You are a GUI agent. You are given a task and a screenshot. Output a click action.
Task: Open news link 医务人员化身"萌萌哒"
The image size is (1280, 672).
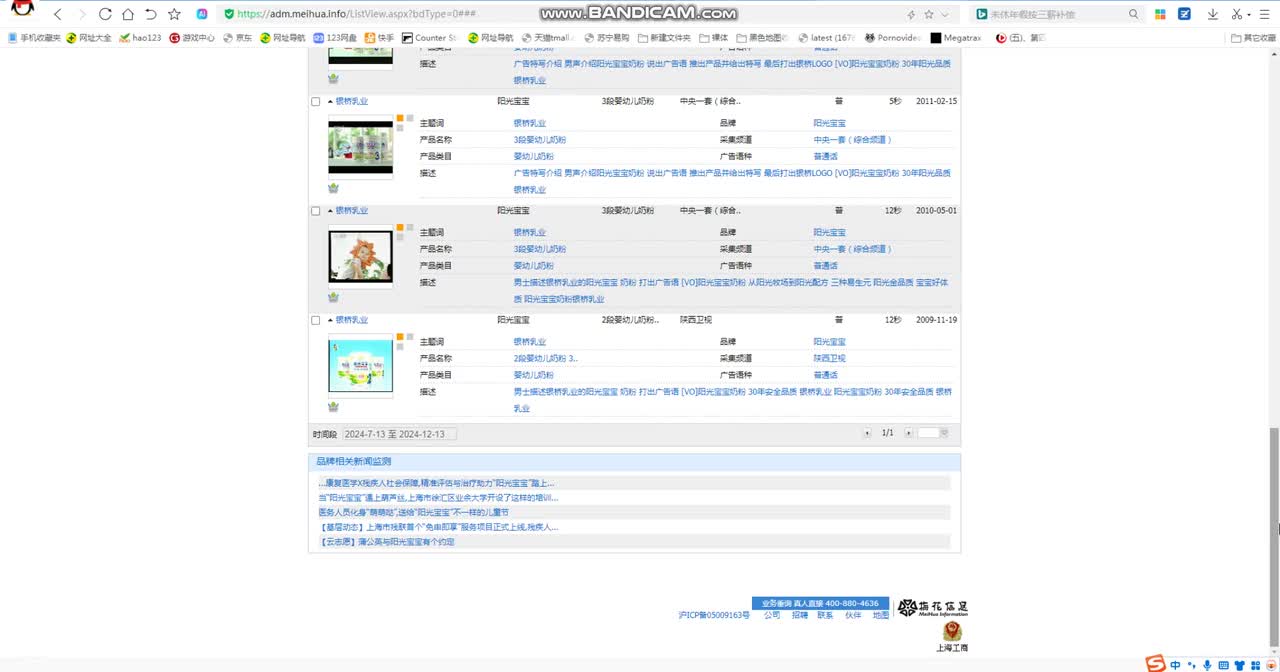pyautogui.click(x=413, y=512)
